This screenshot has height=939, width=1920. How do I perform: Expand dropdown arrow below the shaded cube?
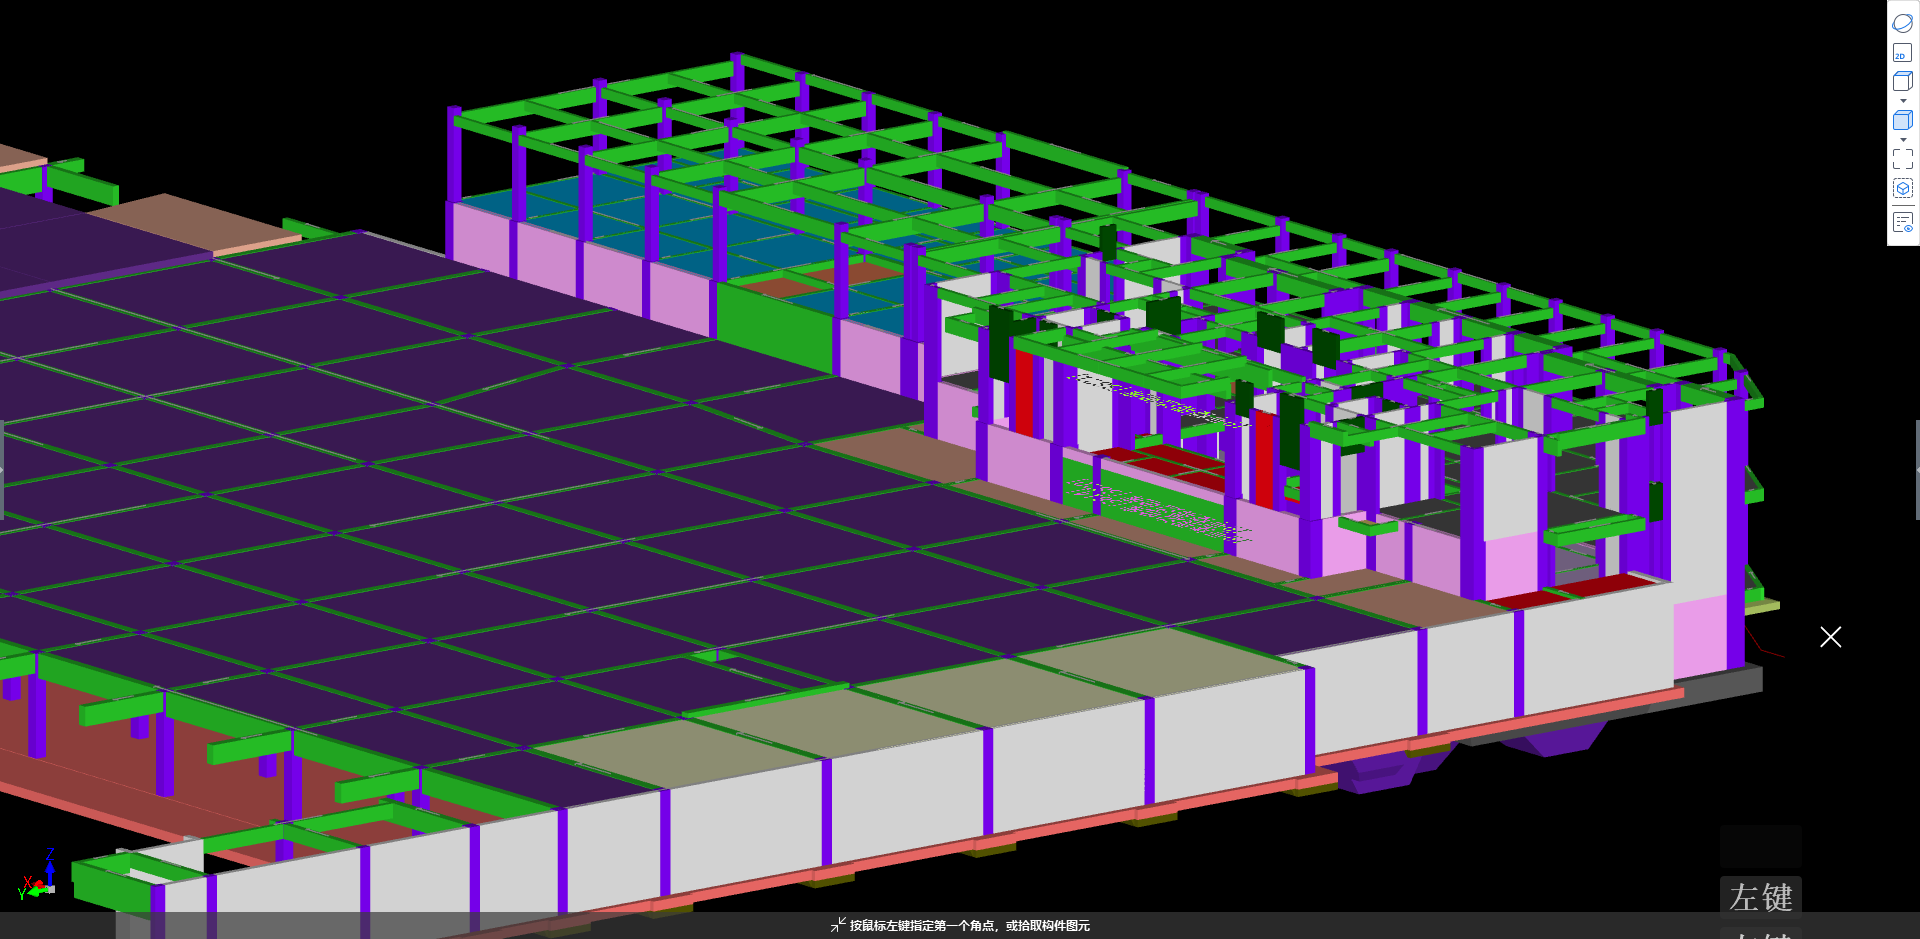pos(1902,140)
